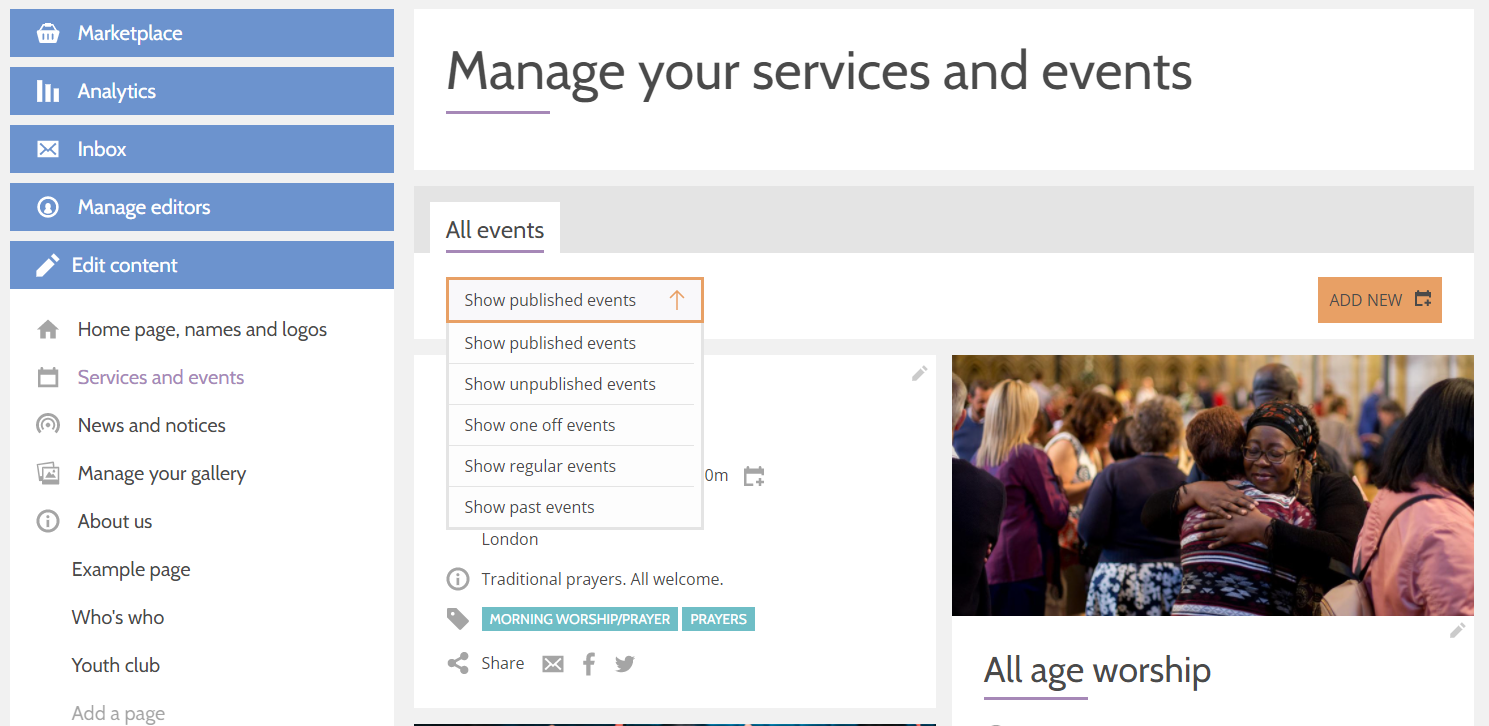Click the Inbox envelope icon
Screen dimensions: 1489x726
click(x=48, y=149)
